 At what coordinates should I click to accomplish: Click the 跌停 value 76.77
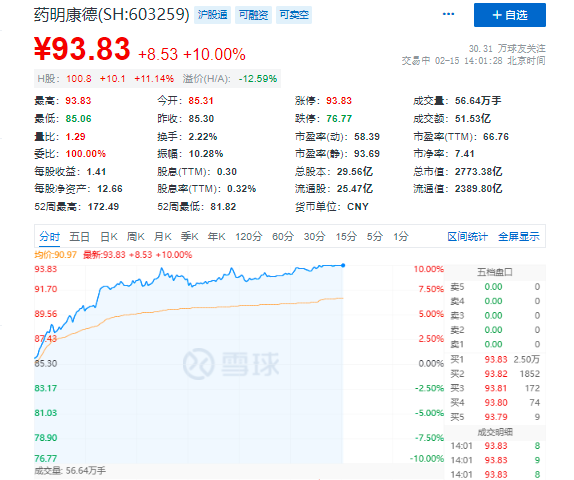coord(339,119)
